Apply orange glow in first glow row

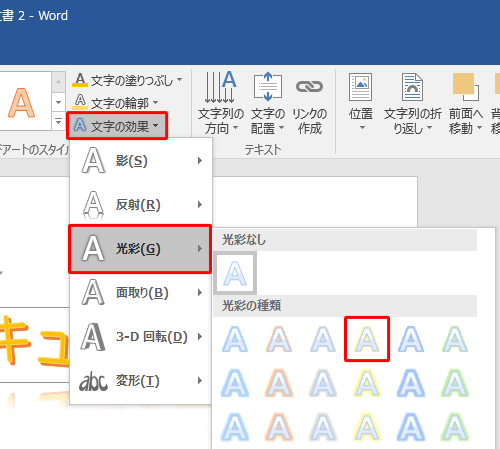click(279, 339)
